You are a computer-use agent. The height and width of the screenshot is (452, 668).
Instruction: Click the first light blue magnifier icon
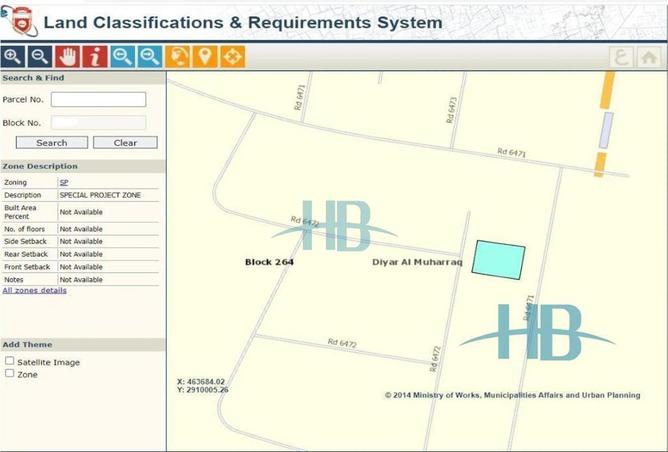[x=122, y=57]
